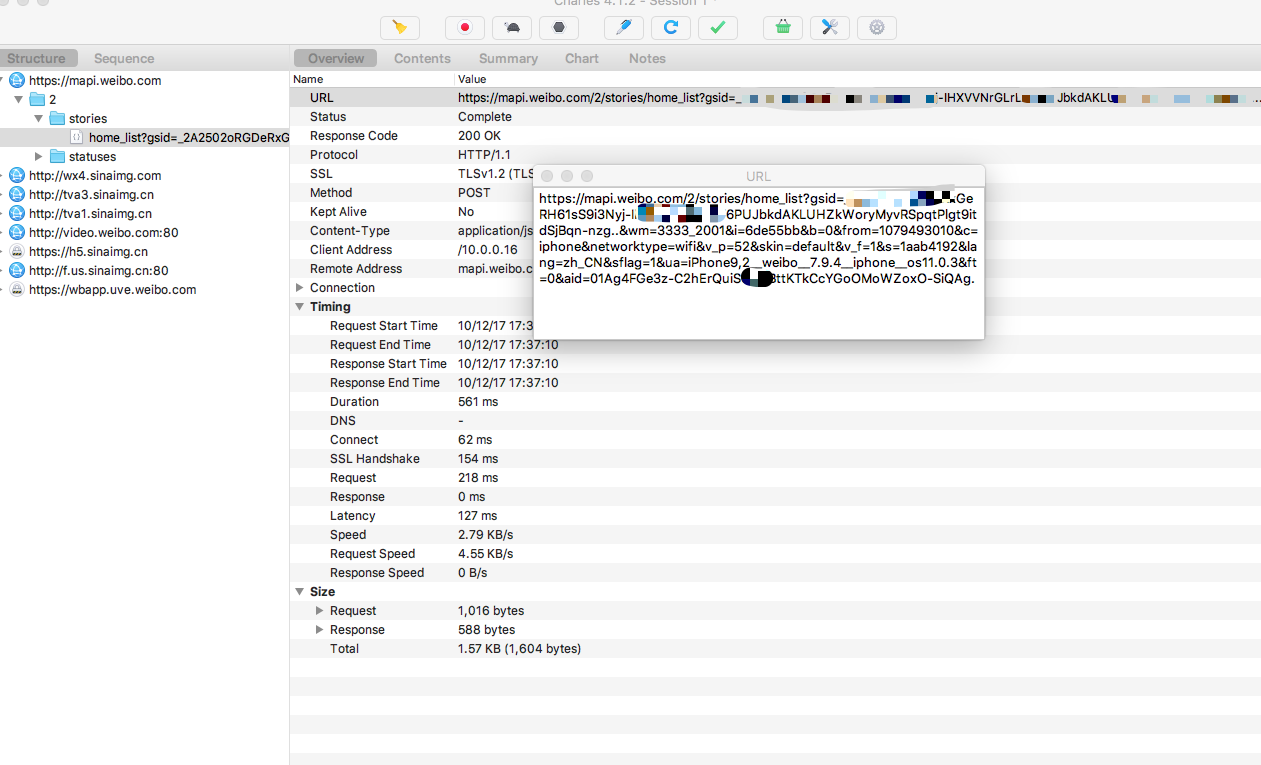Expand the Request size row

pos(320,611)
